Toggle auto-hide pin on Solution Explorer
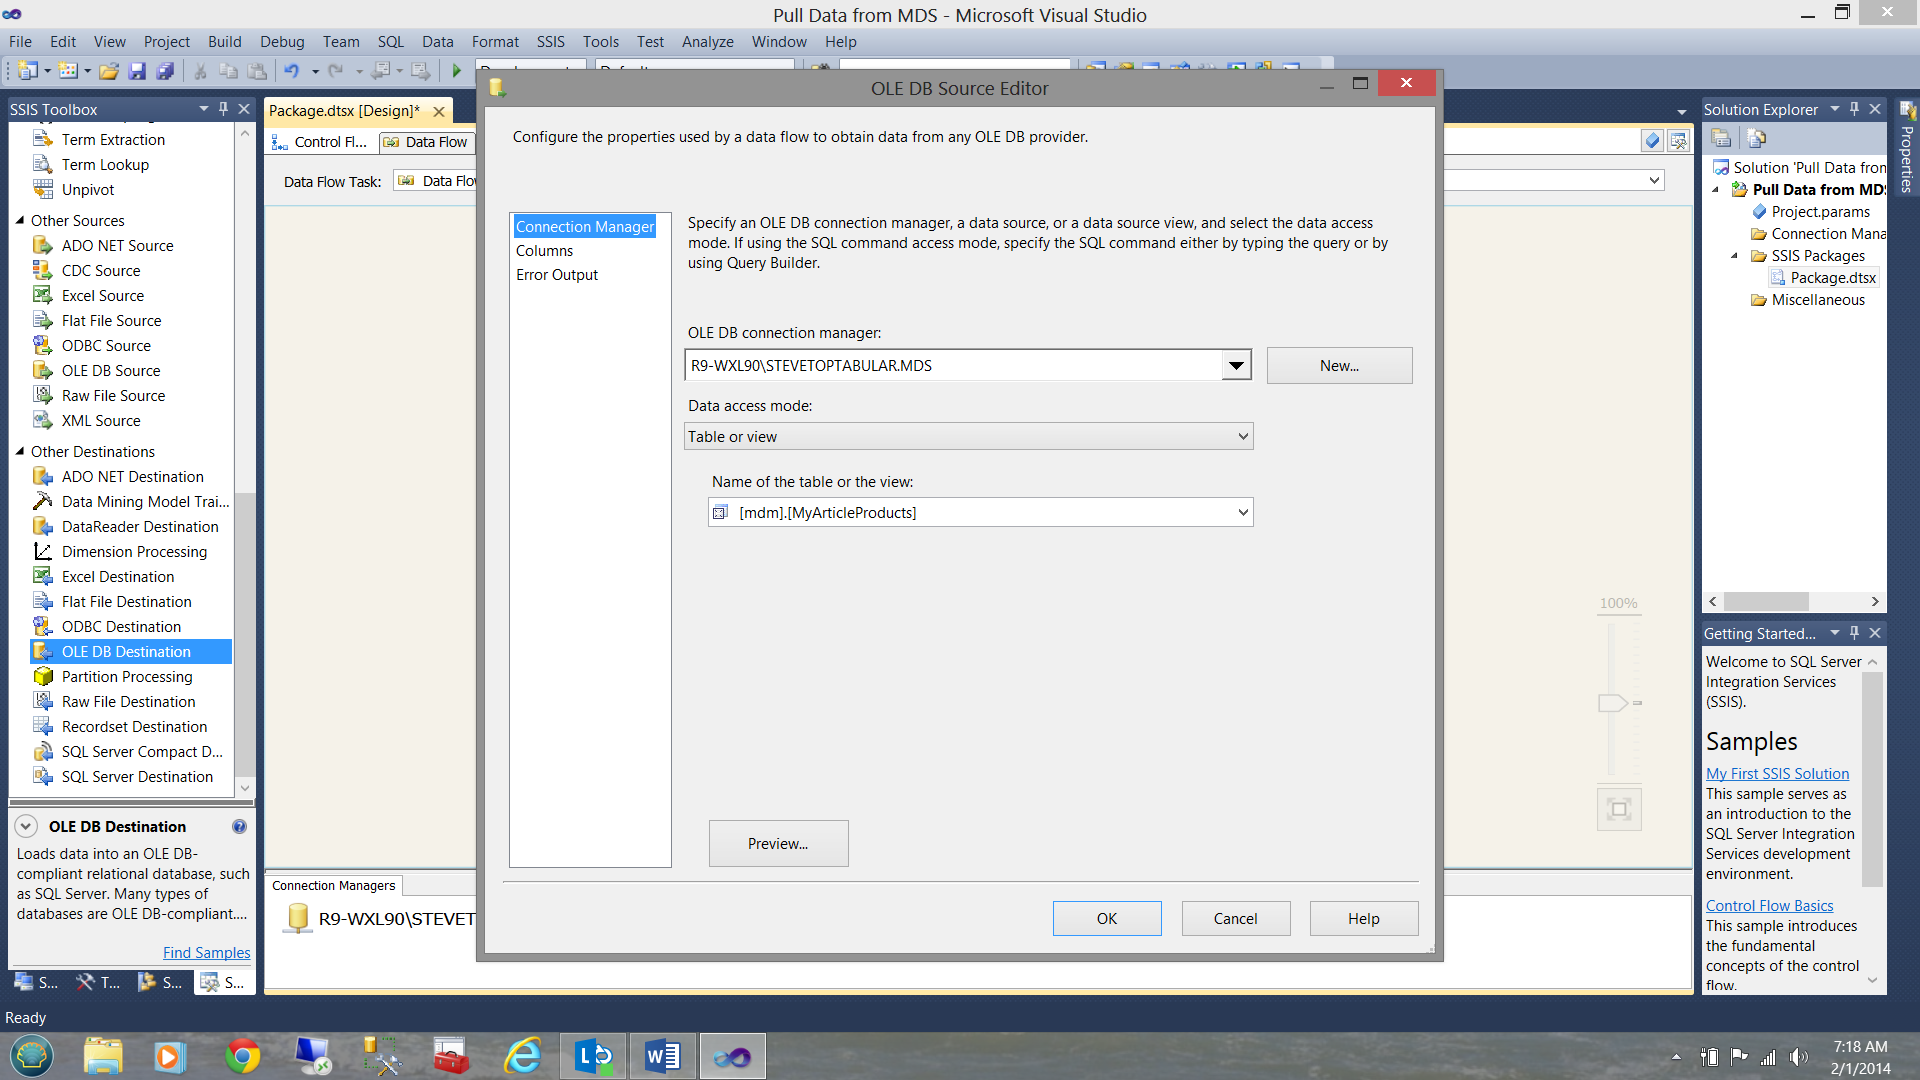Image resolution: width=1920 pixels, height=1080 pixels. pyautogui.click(x=1855, y=109)
